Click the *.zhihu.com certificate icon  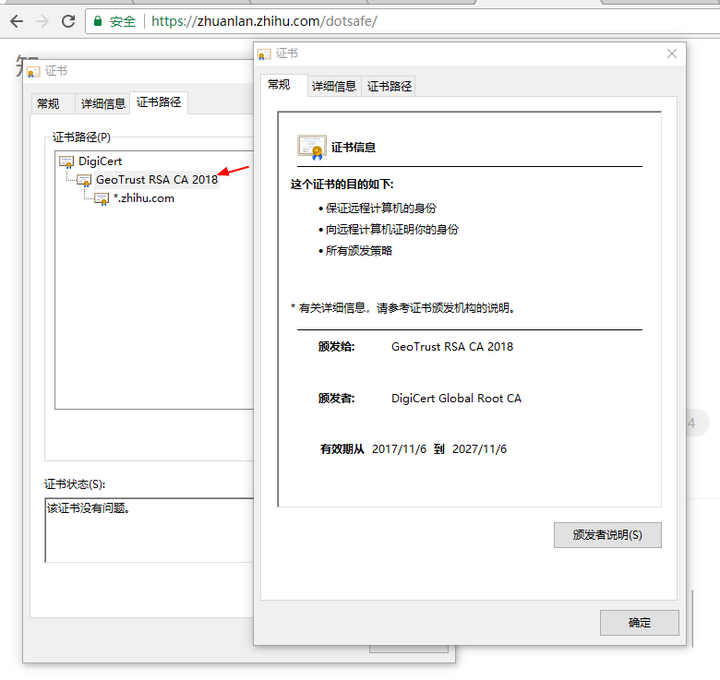[101, 199]
